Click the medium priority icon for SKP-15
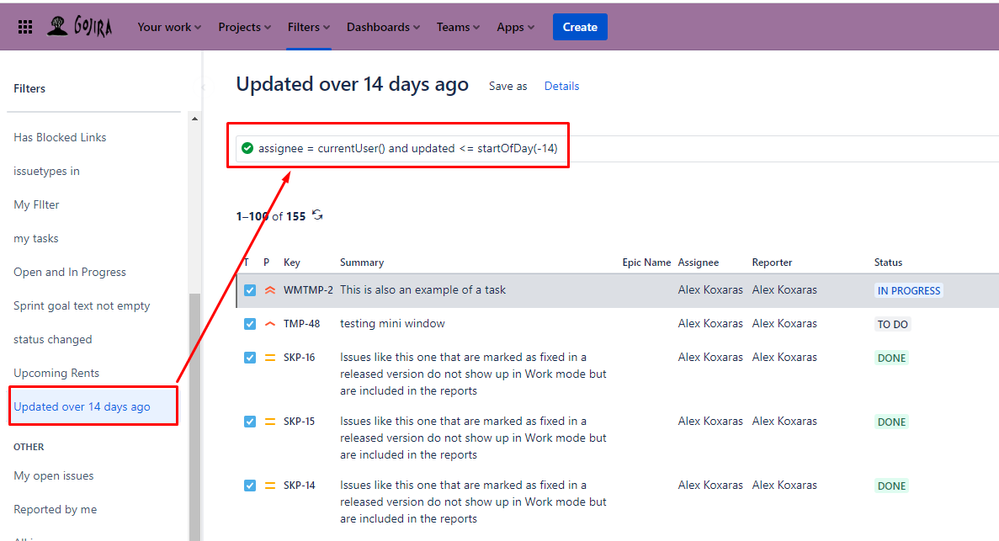The height and width of the screenshot is (541, 999). point(270,421)
